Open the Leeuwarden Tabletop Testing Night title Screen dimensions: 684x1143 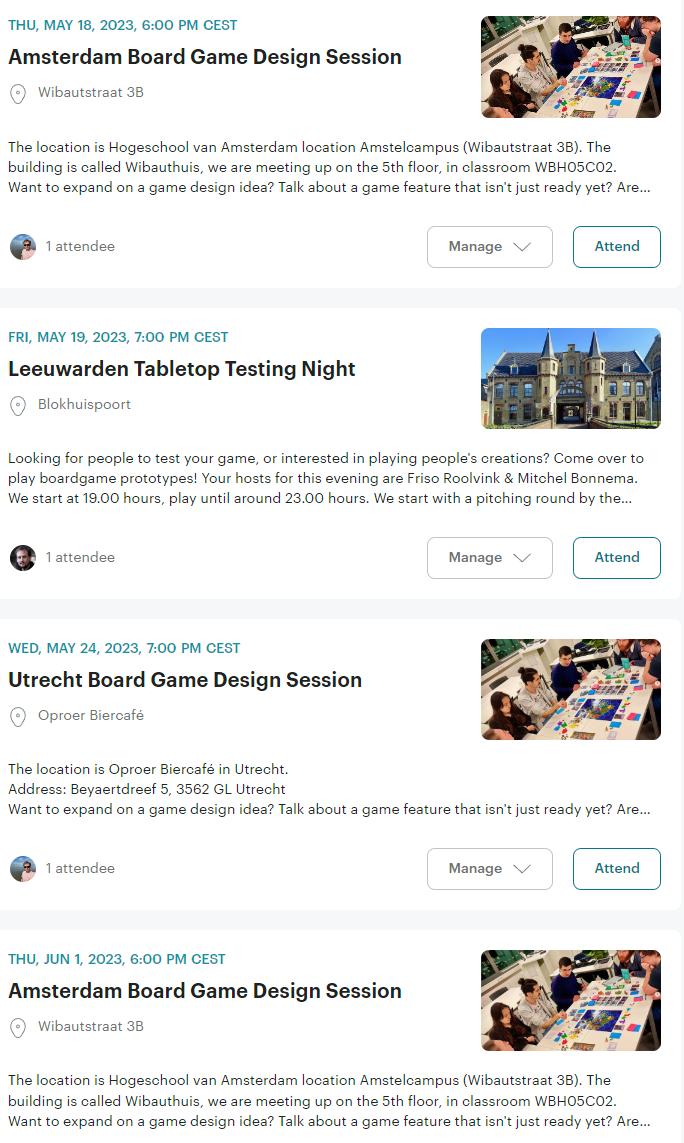click(x=182, y=369)
